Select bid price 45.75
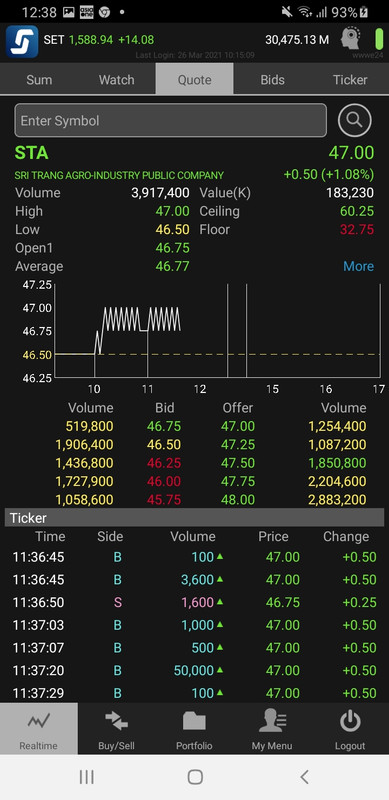This screenshot has width=389, height=800. pos(164,499)
